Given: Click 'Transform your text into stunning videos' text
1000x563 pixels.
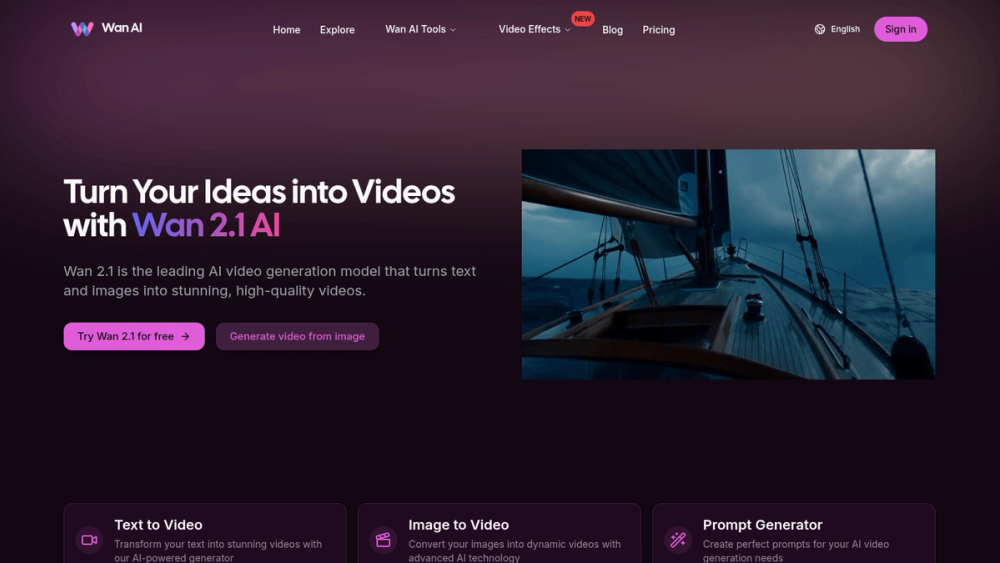Looking at the screenshot, I should pyautogui.click(x=218, y=550).
